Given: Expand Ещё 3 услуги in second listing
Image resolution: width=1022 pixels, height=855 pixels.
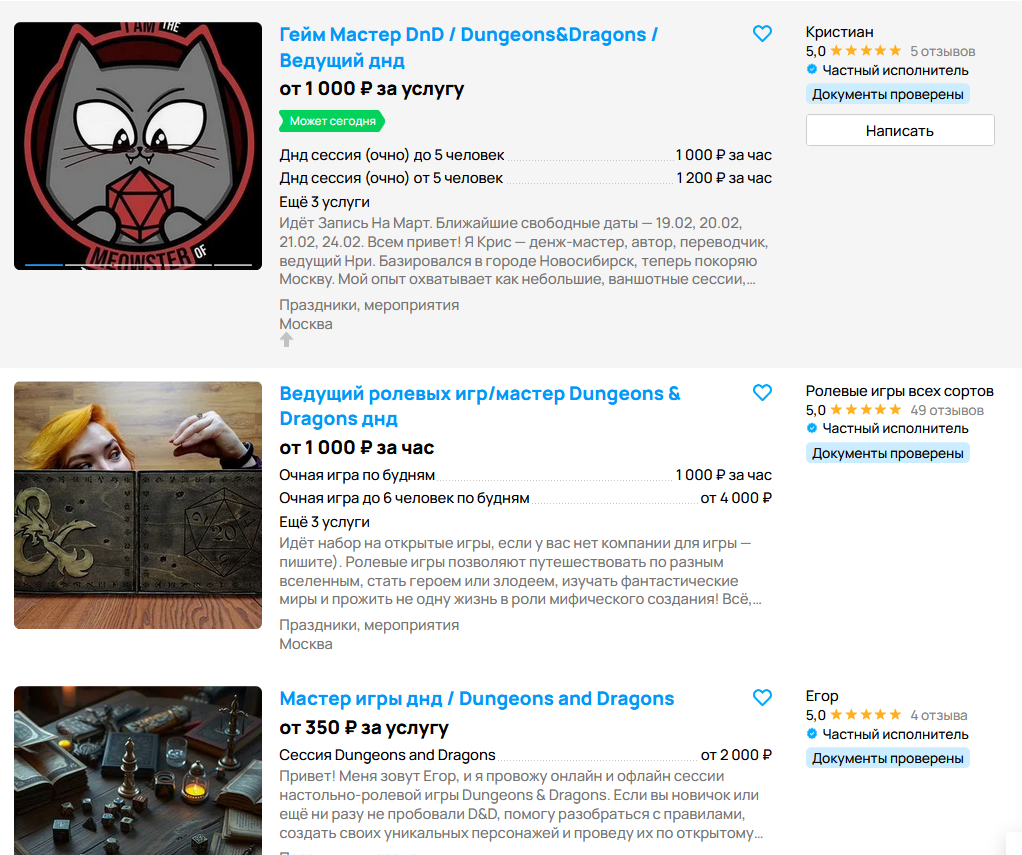Looking at the screenshot, I should (x=325, y=522).
